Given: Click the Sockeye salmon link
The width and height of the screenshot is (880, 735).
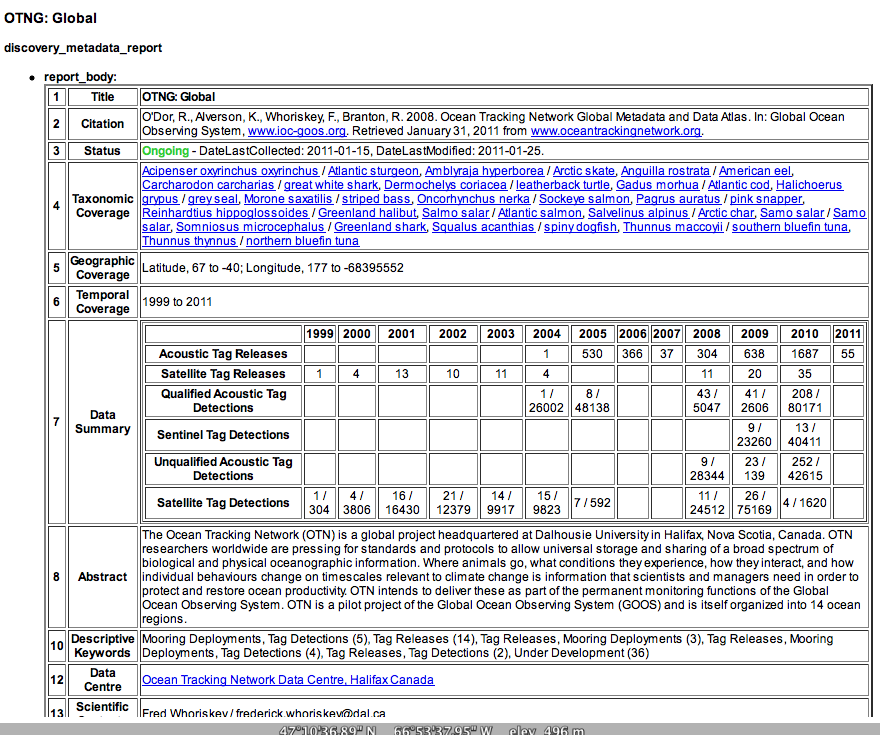Looking at the screenshot, I should (584, 199).
